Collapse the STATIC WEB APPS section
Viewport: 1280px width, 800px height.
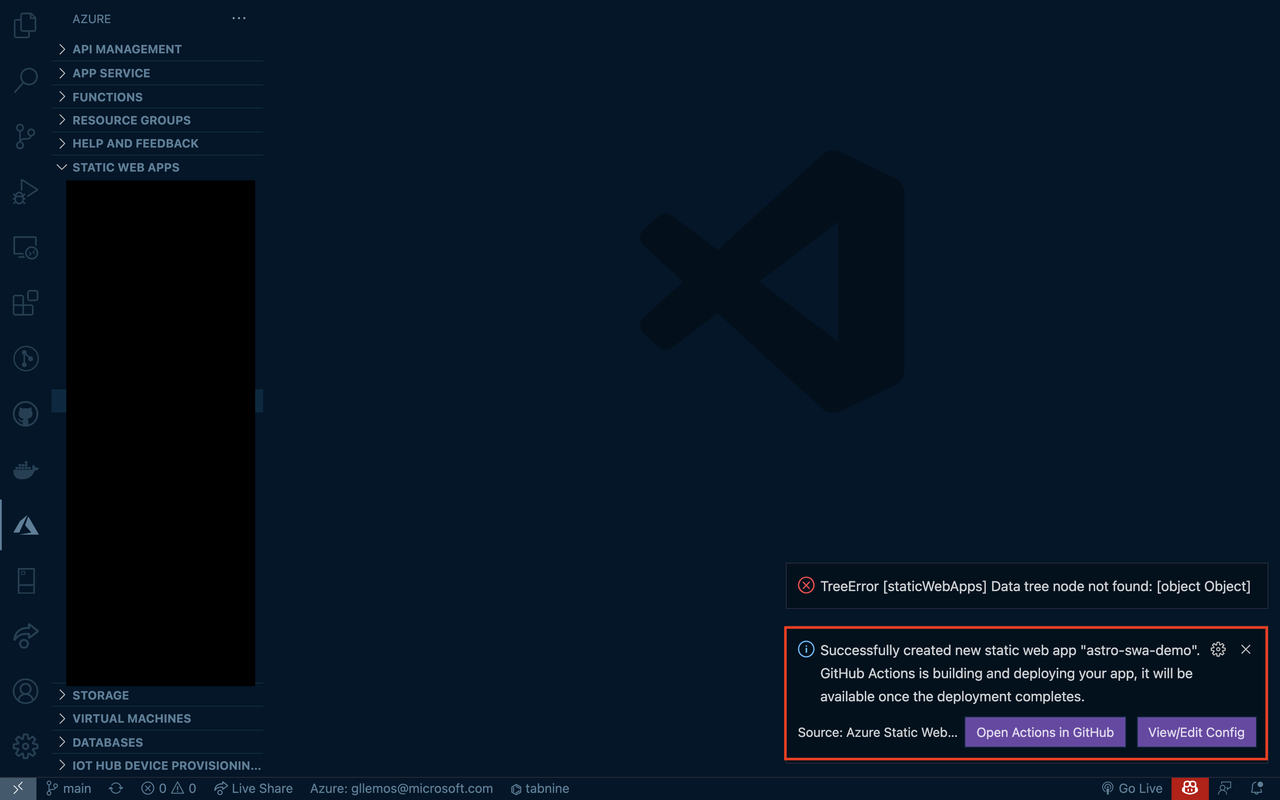[x=158, y=167]
